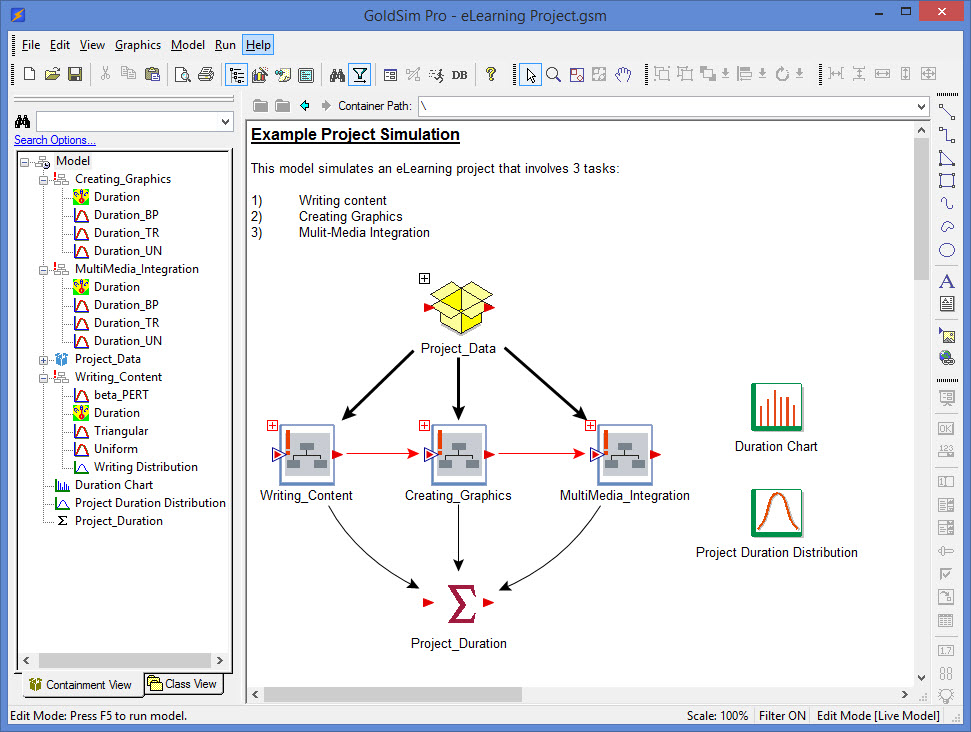Image resolution: width=971 pixels, height=732 pixels.
Task: Open the Graphics menu
Action: tap(137, 45)
